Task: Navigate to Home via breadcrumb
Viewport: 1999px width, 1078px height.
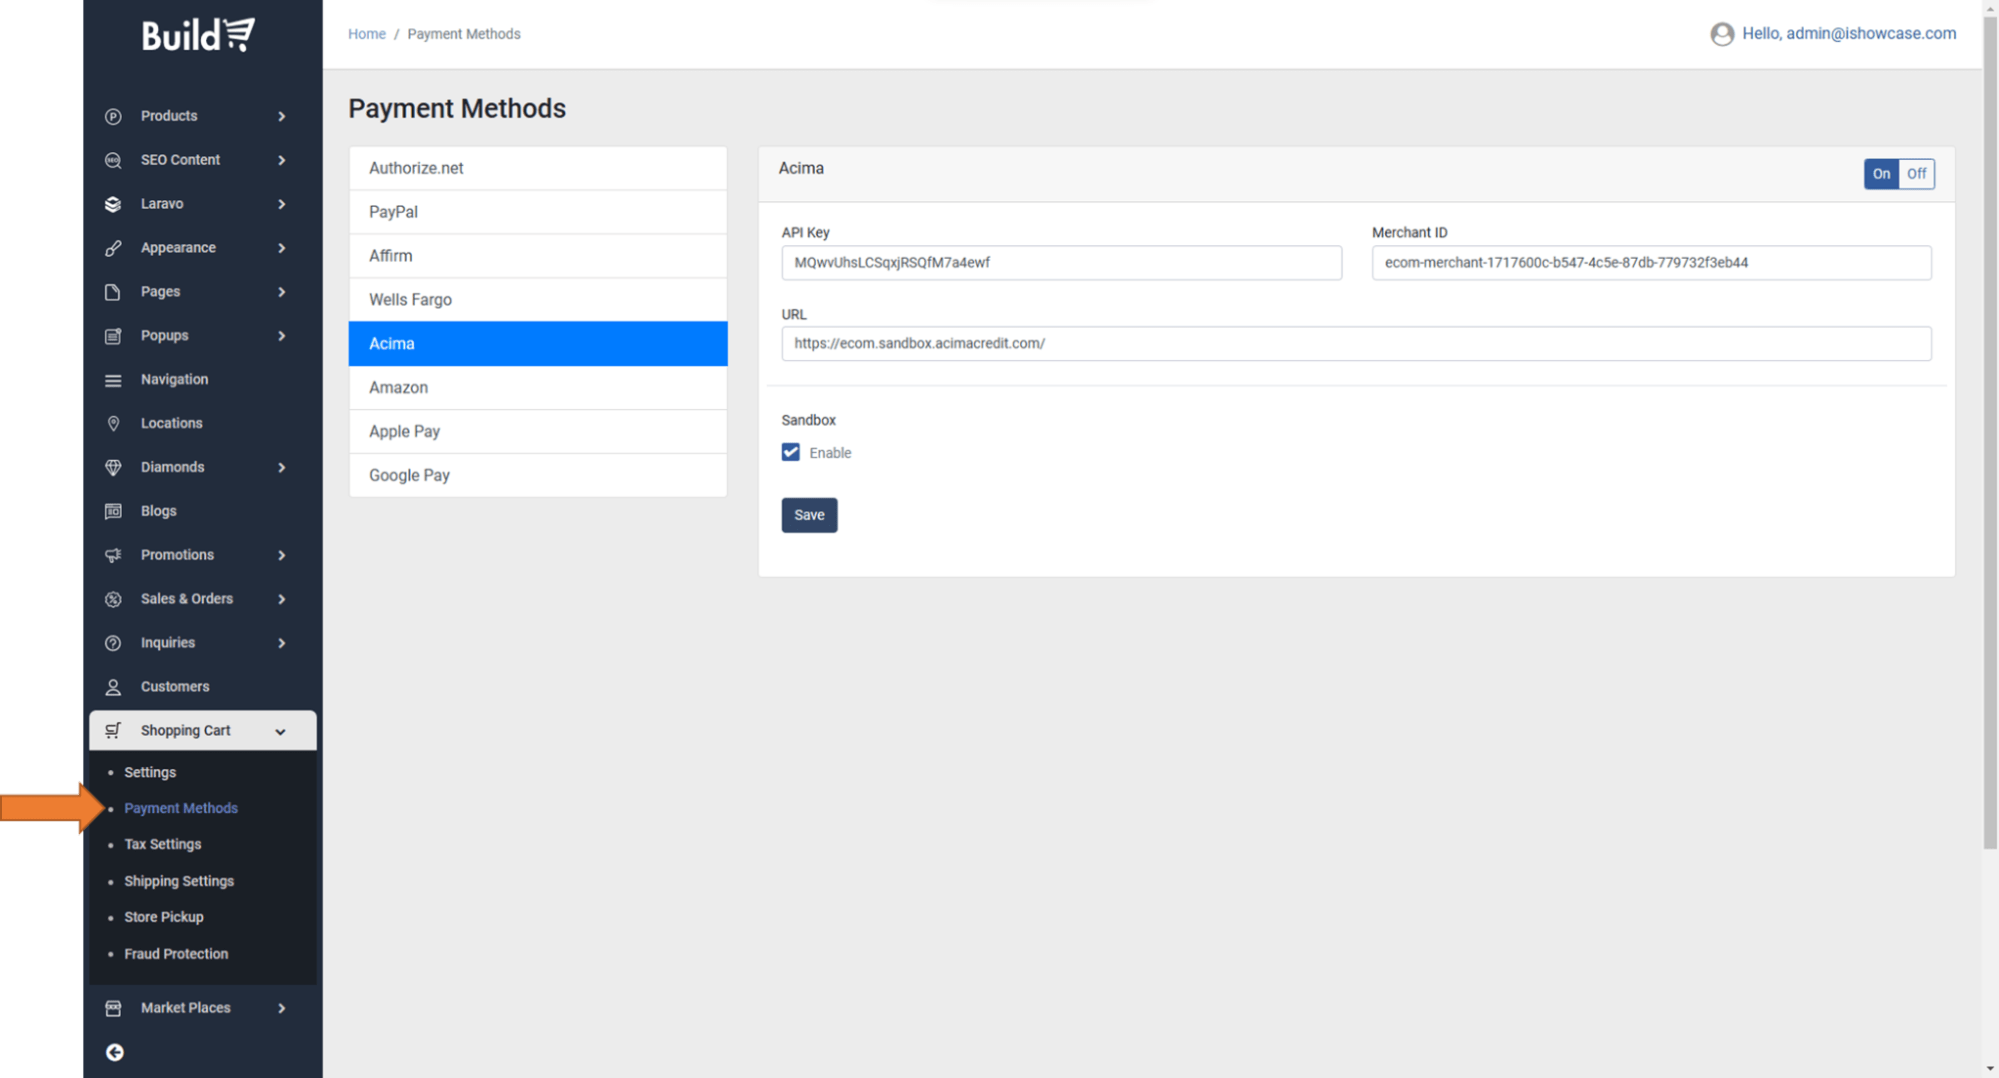Action: click(366, 33)
